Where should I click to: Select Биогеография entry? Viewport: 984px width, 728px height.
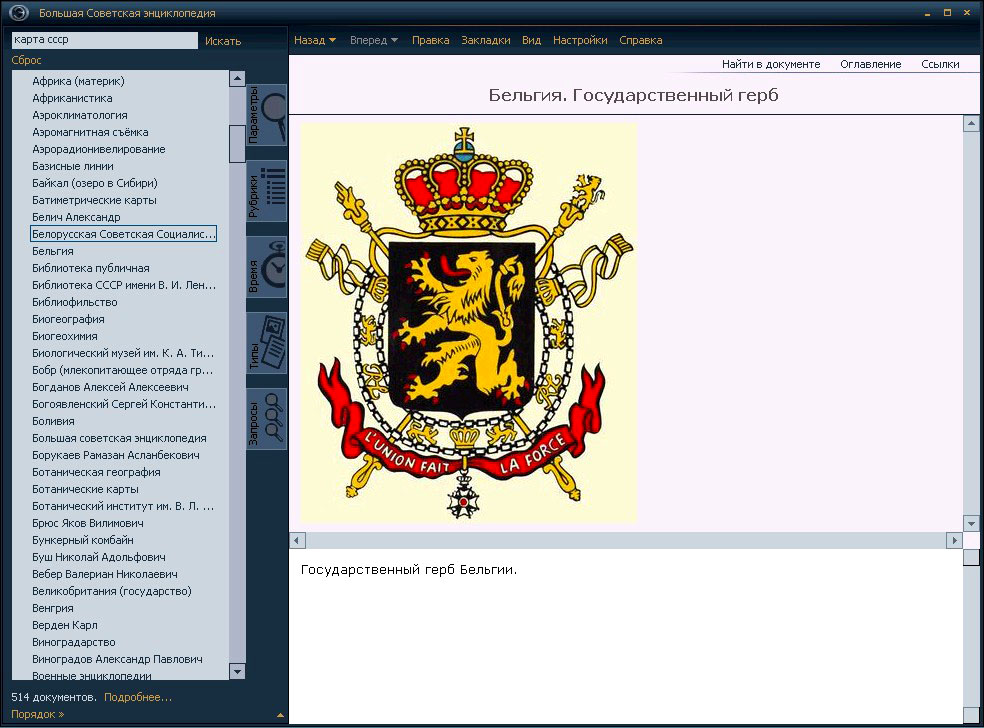(x=68, y=319)
